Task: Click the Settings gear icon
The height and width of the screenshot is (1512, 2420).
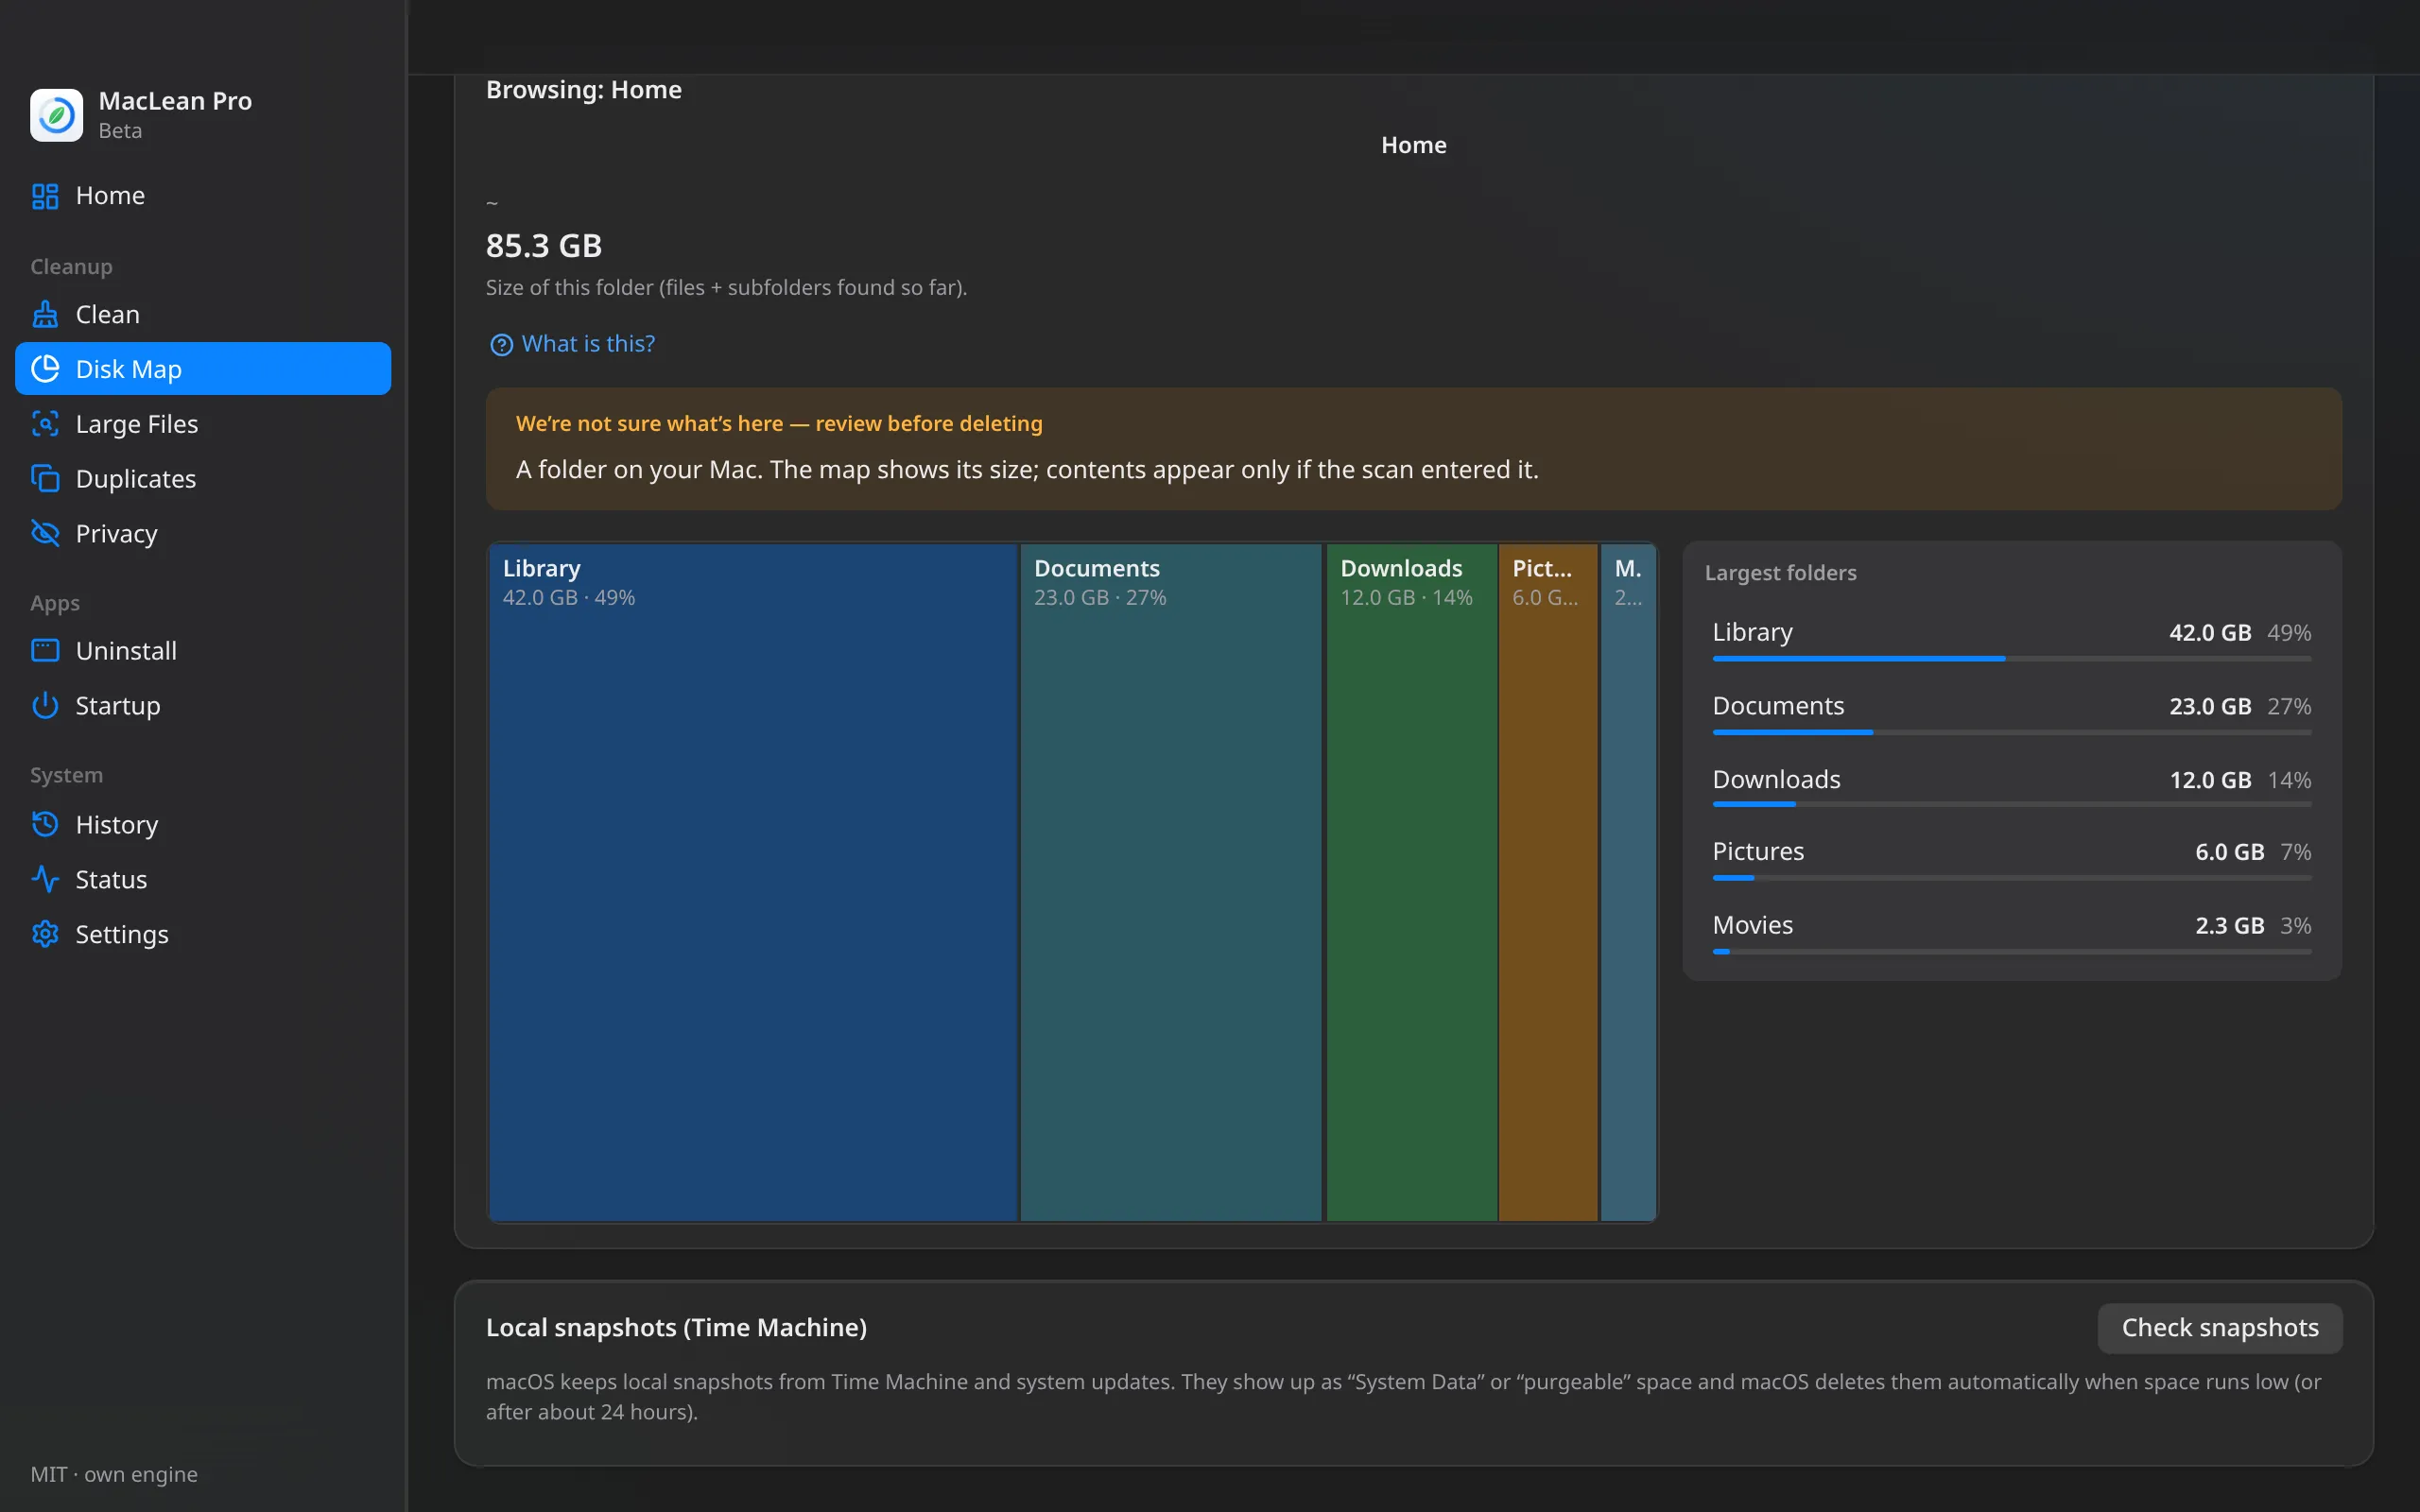Action: (45, 934)
